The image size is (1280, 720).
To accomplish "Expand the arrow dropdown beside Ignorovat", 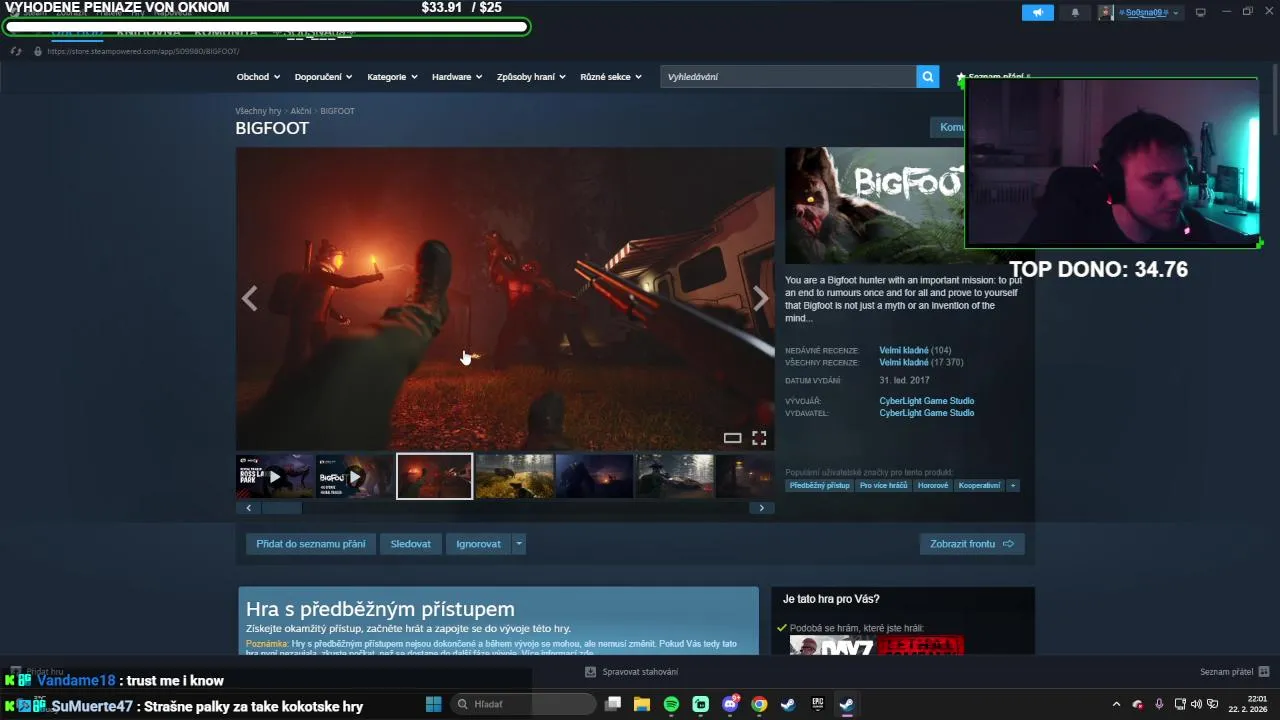I will (x=519, y=544).
